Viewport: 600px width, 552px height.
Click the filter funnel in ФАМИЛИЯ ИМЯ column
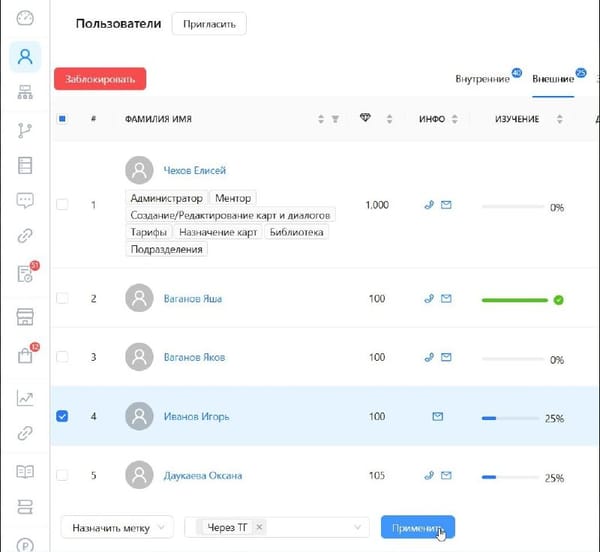[x=335, y=119]
